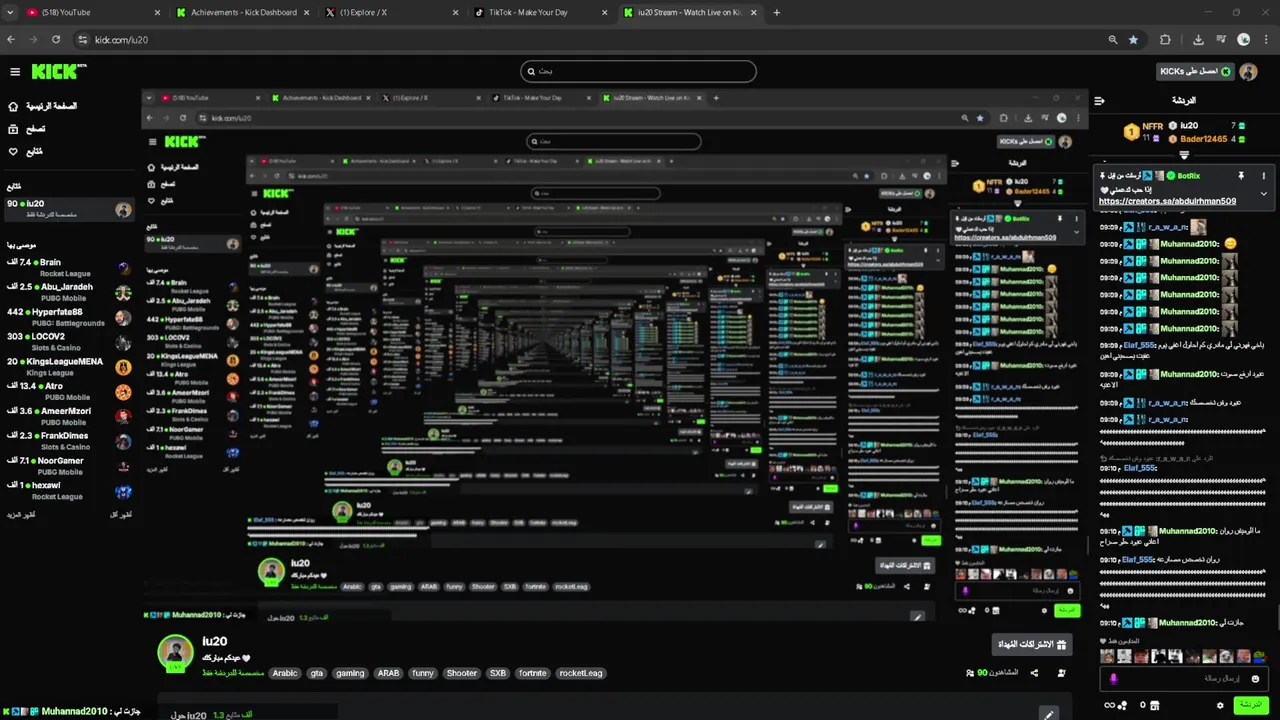Click the KICK logo
The image size is (1280, 720).
click(59, 71)
